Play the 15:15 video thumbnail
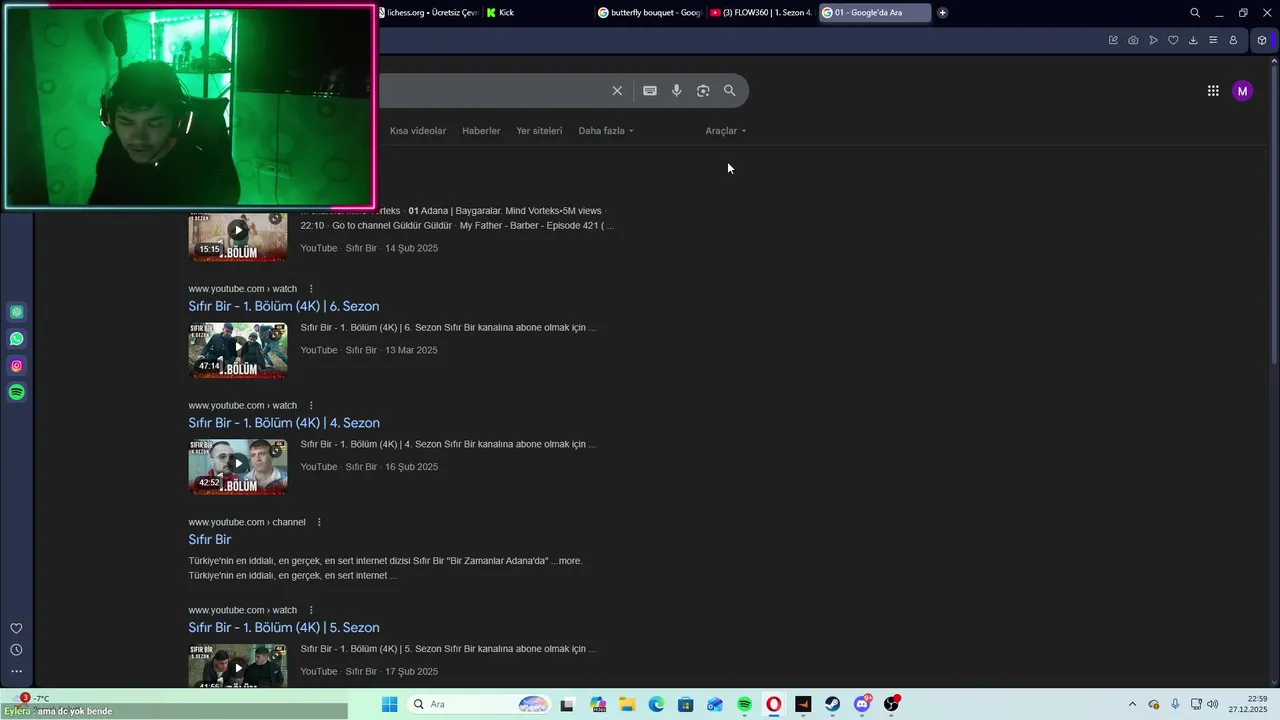This screenshot has width=1280, height=720. [x=238, y=237]
